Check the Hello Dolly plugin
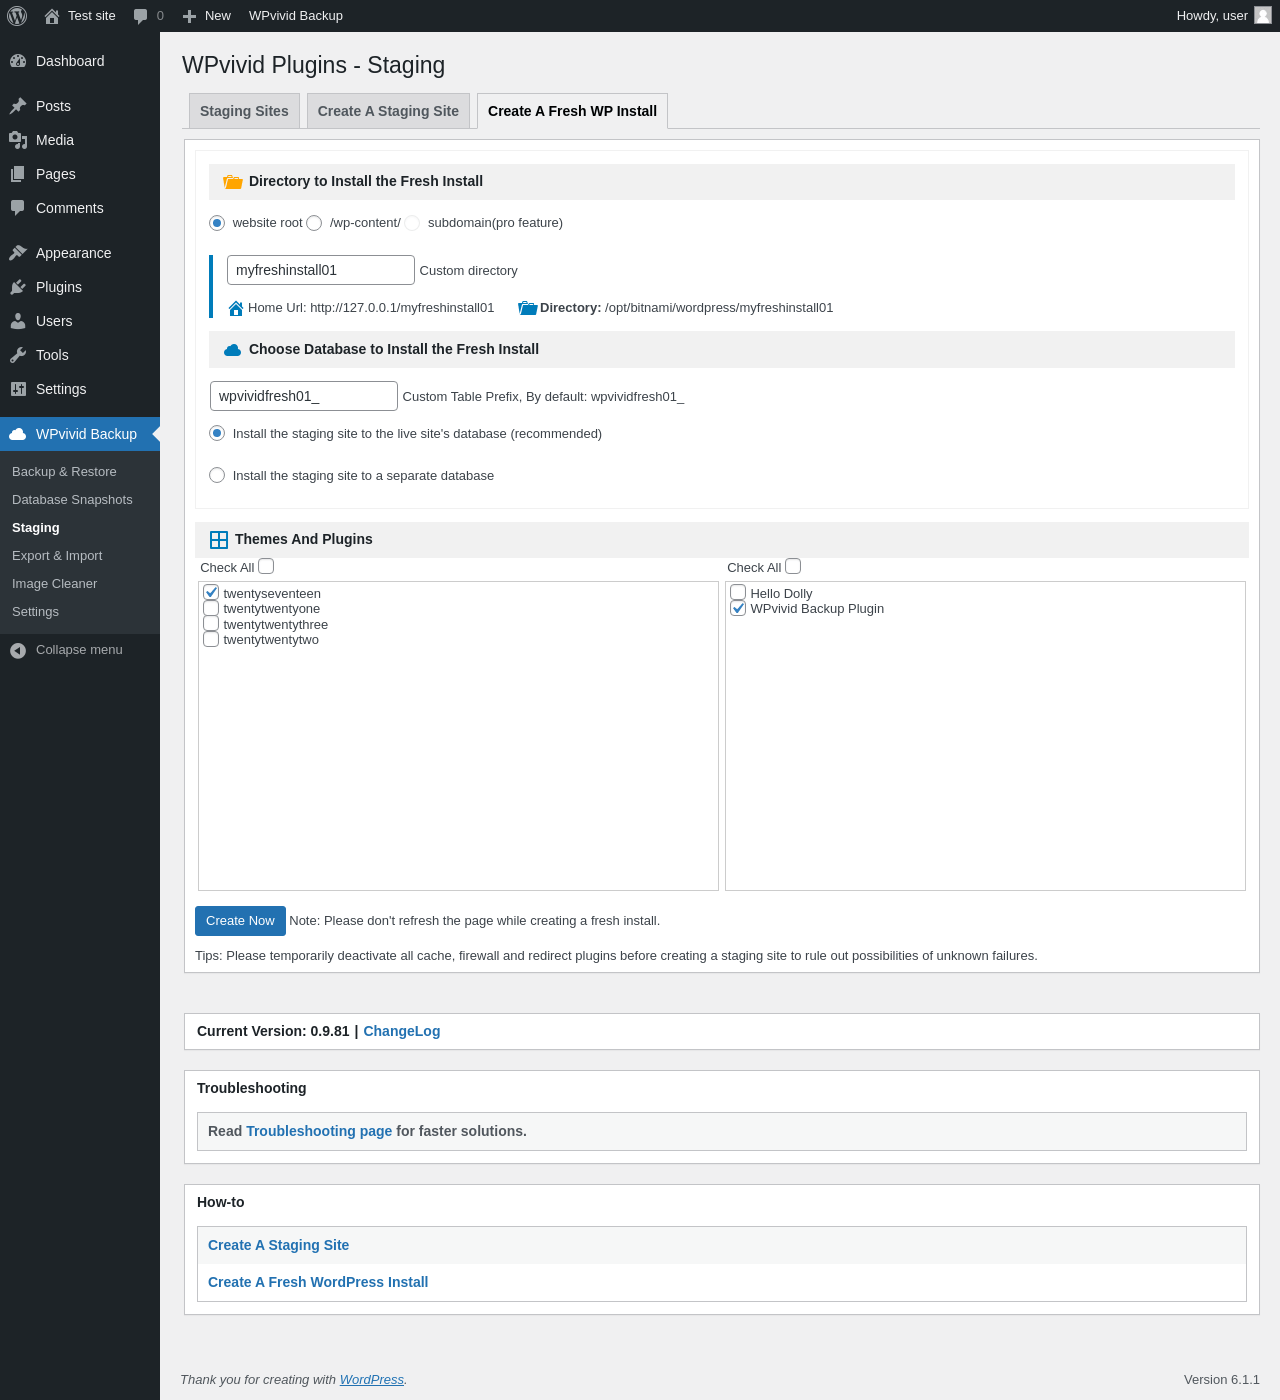 (x=738, y=593)
